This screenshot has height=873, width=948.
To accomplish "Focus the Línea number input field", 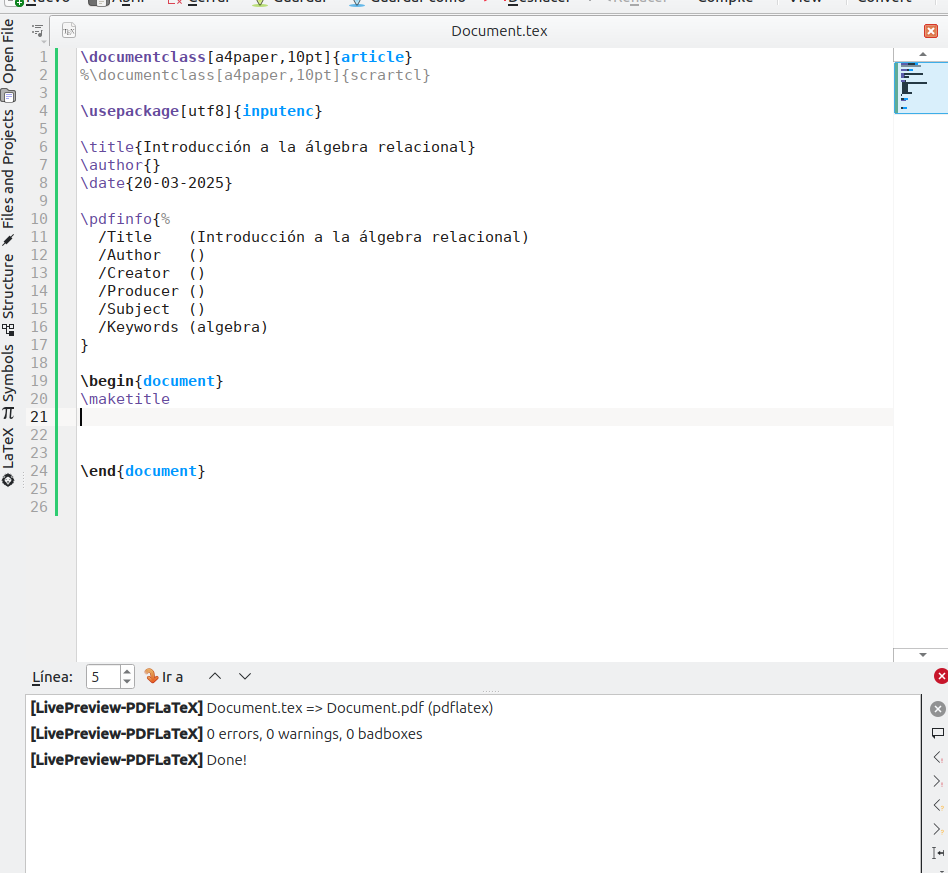I will click(x=103, y=677).
